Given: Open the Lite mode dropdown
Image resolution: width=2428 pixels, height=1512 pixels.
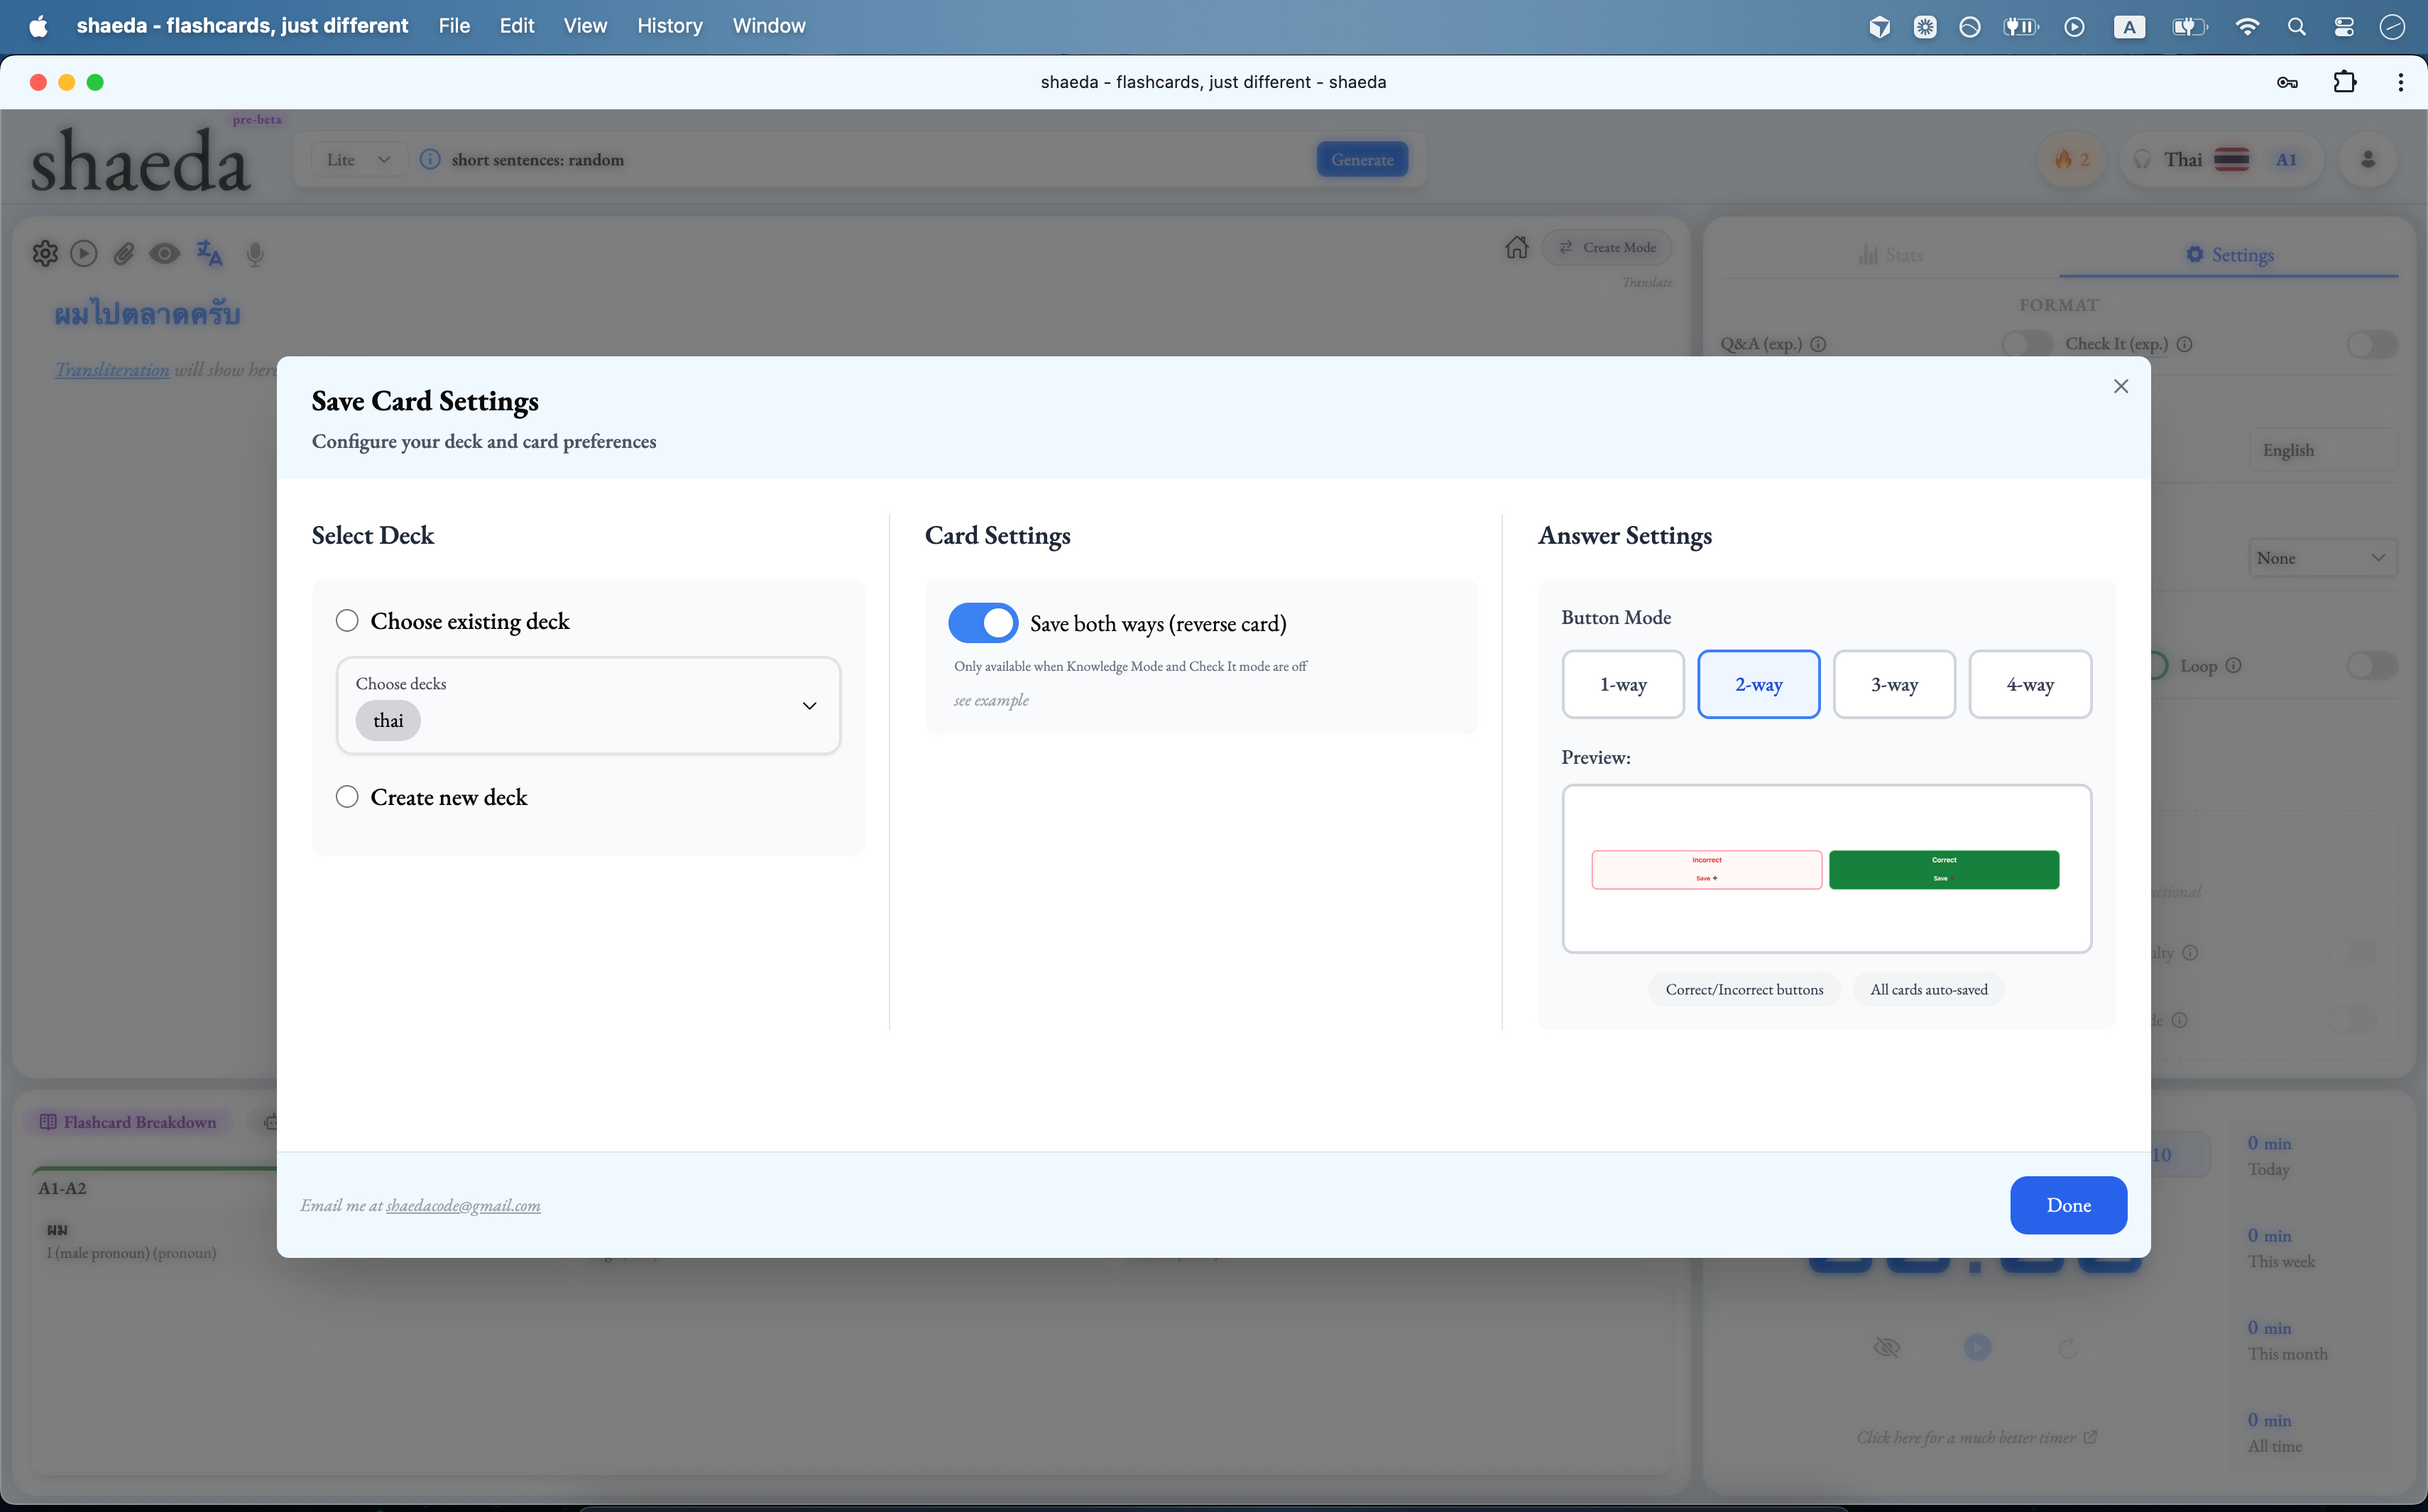Looking at the screenshot, I should pos(357,160).
